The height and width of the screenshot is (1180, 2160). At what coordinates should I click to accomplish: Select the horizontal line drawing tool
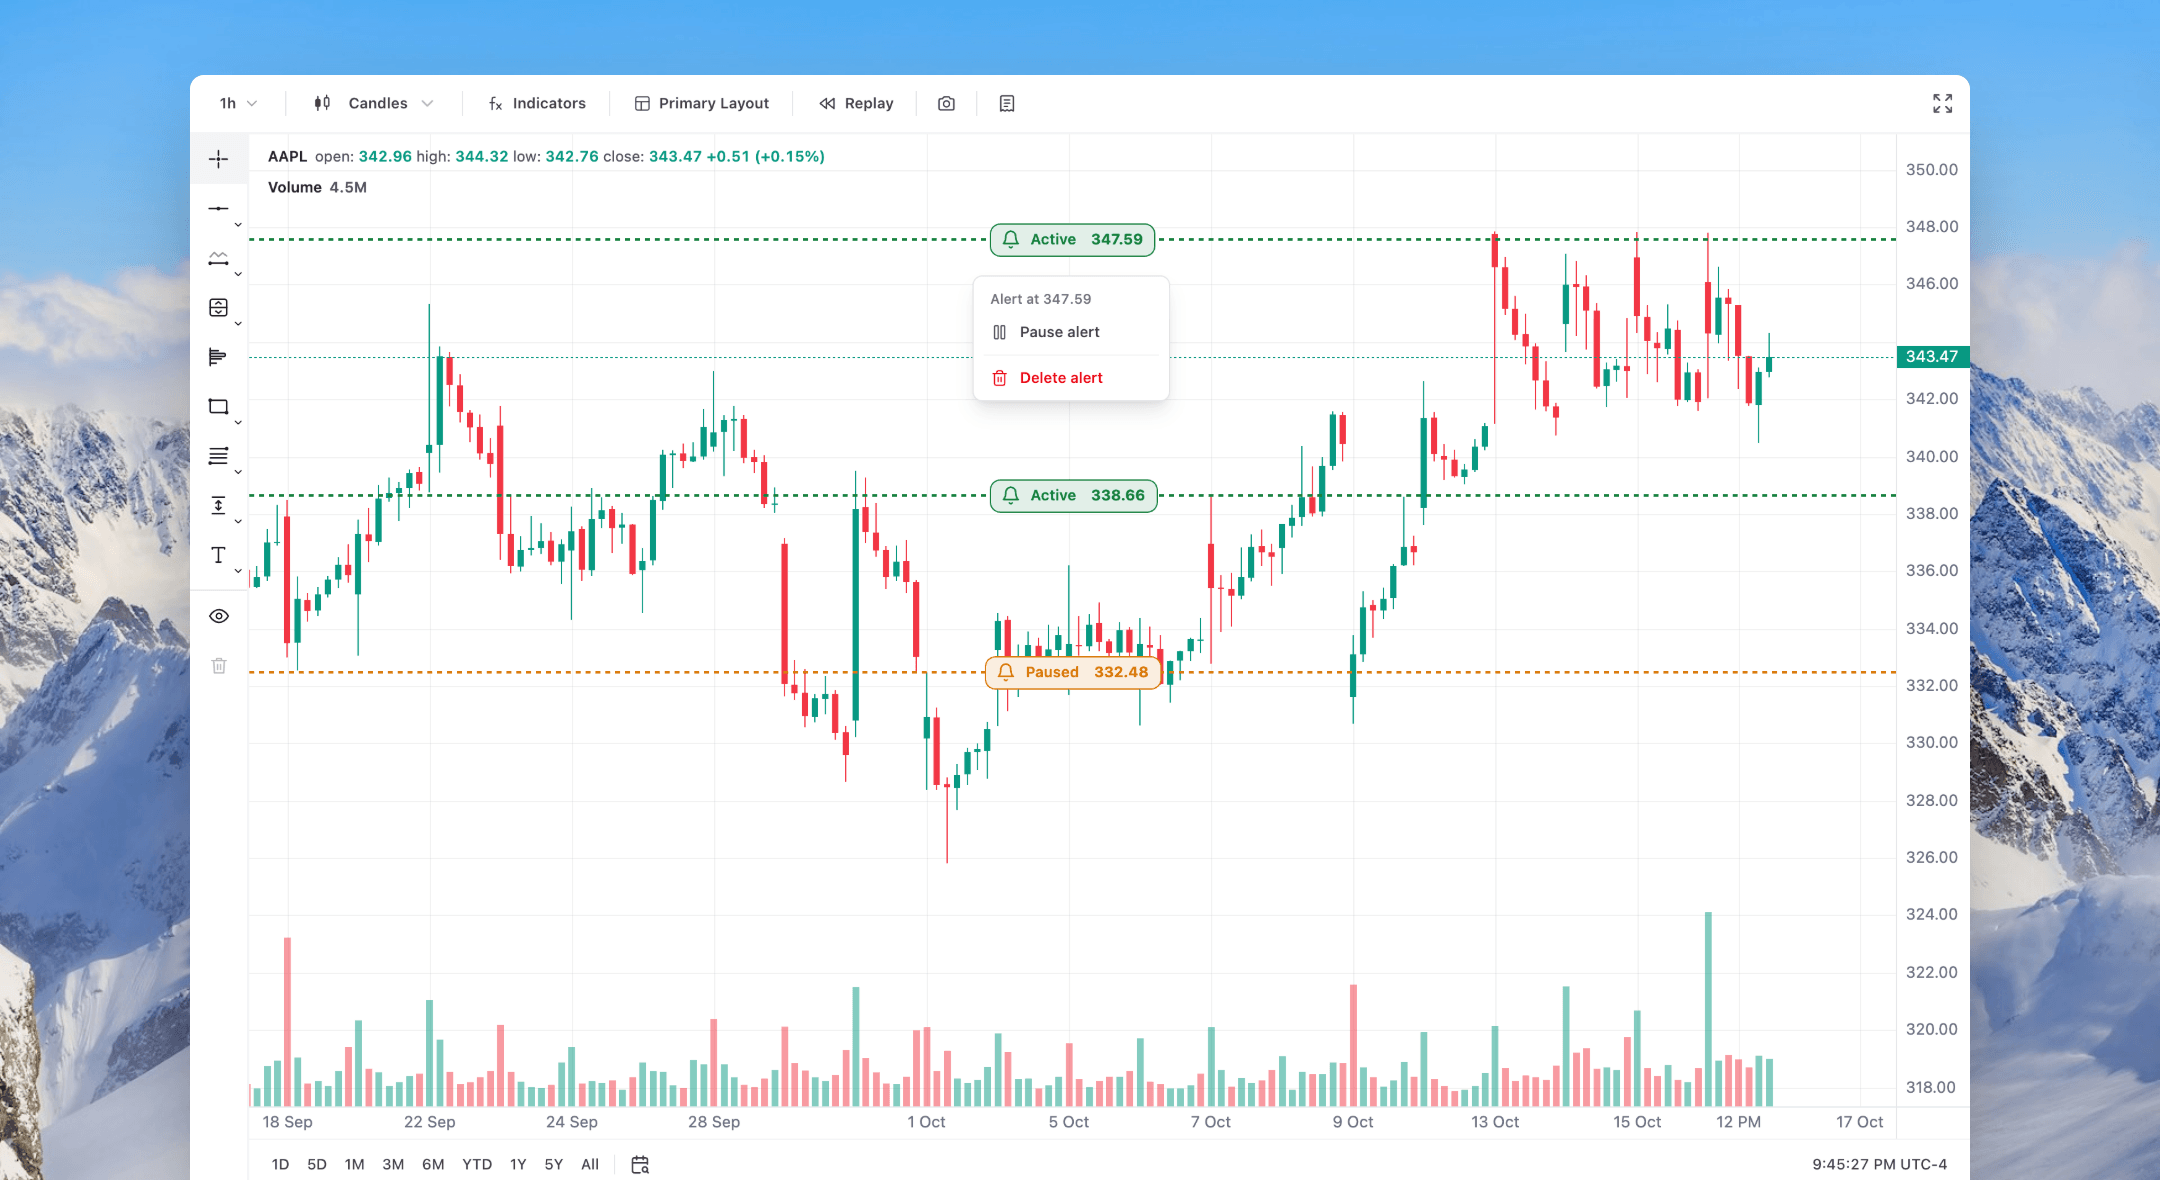218,208
